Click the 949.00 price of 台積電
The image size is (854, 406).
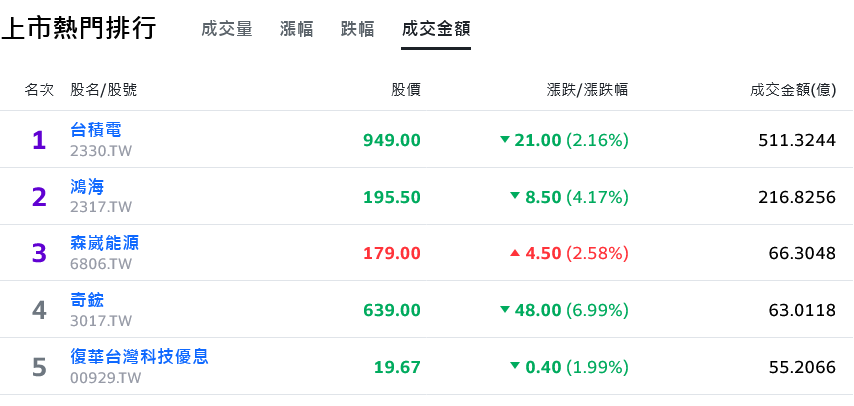tap(392, 140)
